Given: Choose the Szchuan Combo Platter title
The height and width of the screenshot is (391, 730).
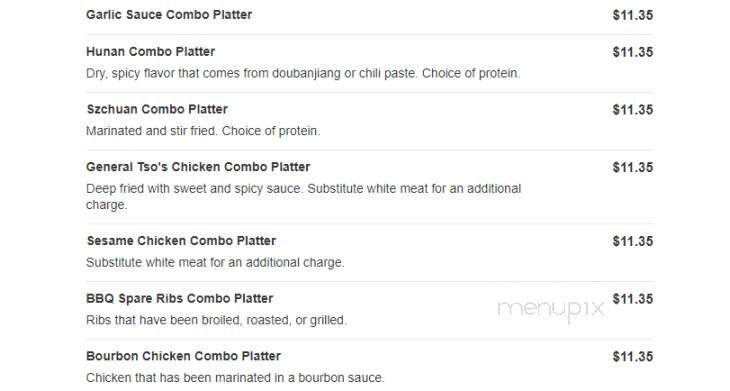Looking at the screenshot, I should pyautogui.click(x=157, y=109).
